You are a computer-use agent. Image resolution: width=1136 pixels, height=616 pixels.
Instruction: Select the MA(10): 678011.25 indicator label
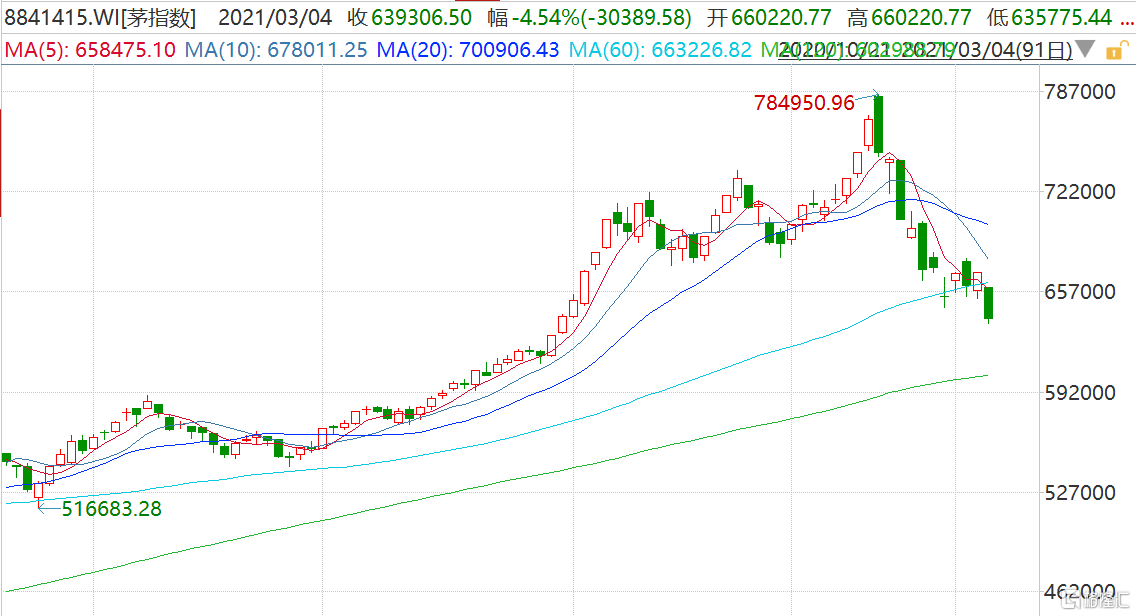point(276,50)
